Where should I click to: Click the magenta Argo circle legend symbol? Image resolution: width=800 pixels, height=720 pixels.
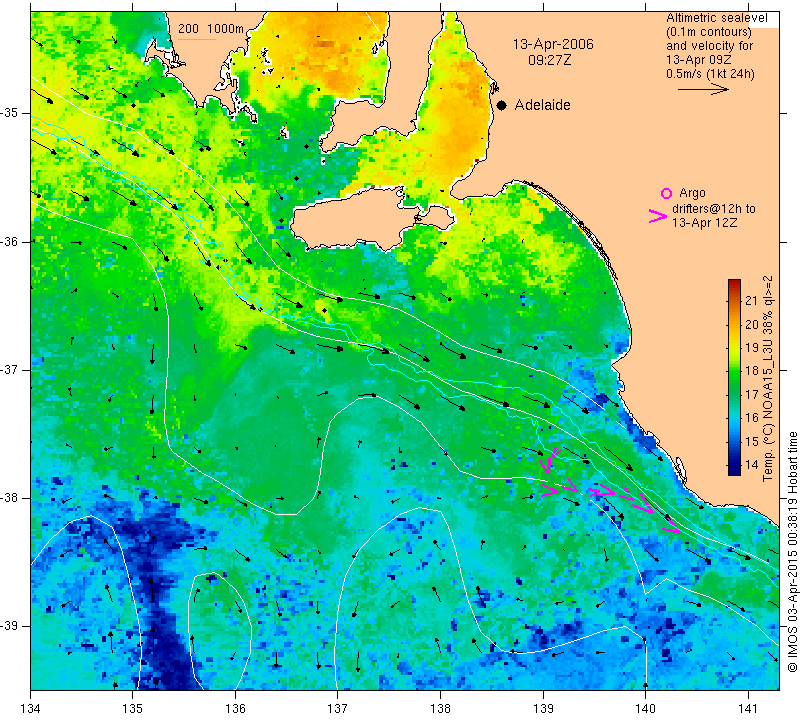[666, 193]
